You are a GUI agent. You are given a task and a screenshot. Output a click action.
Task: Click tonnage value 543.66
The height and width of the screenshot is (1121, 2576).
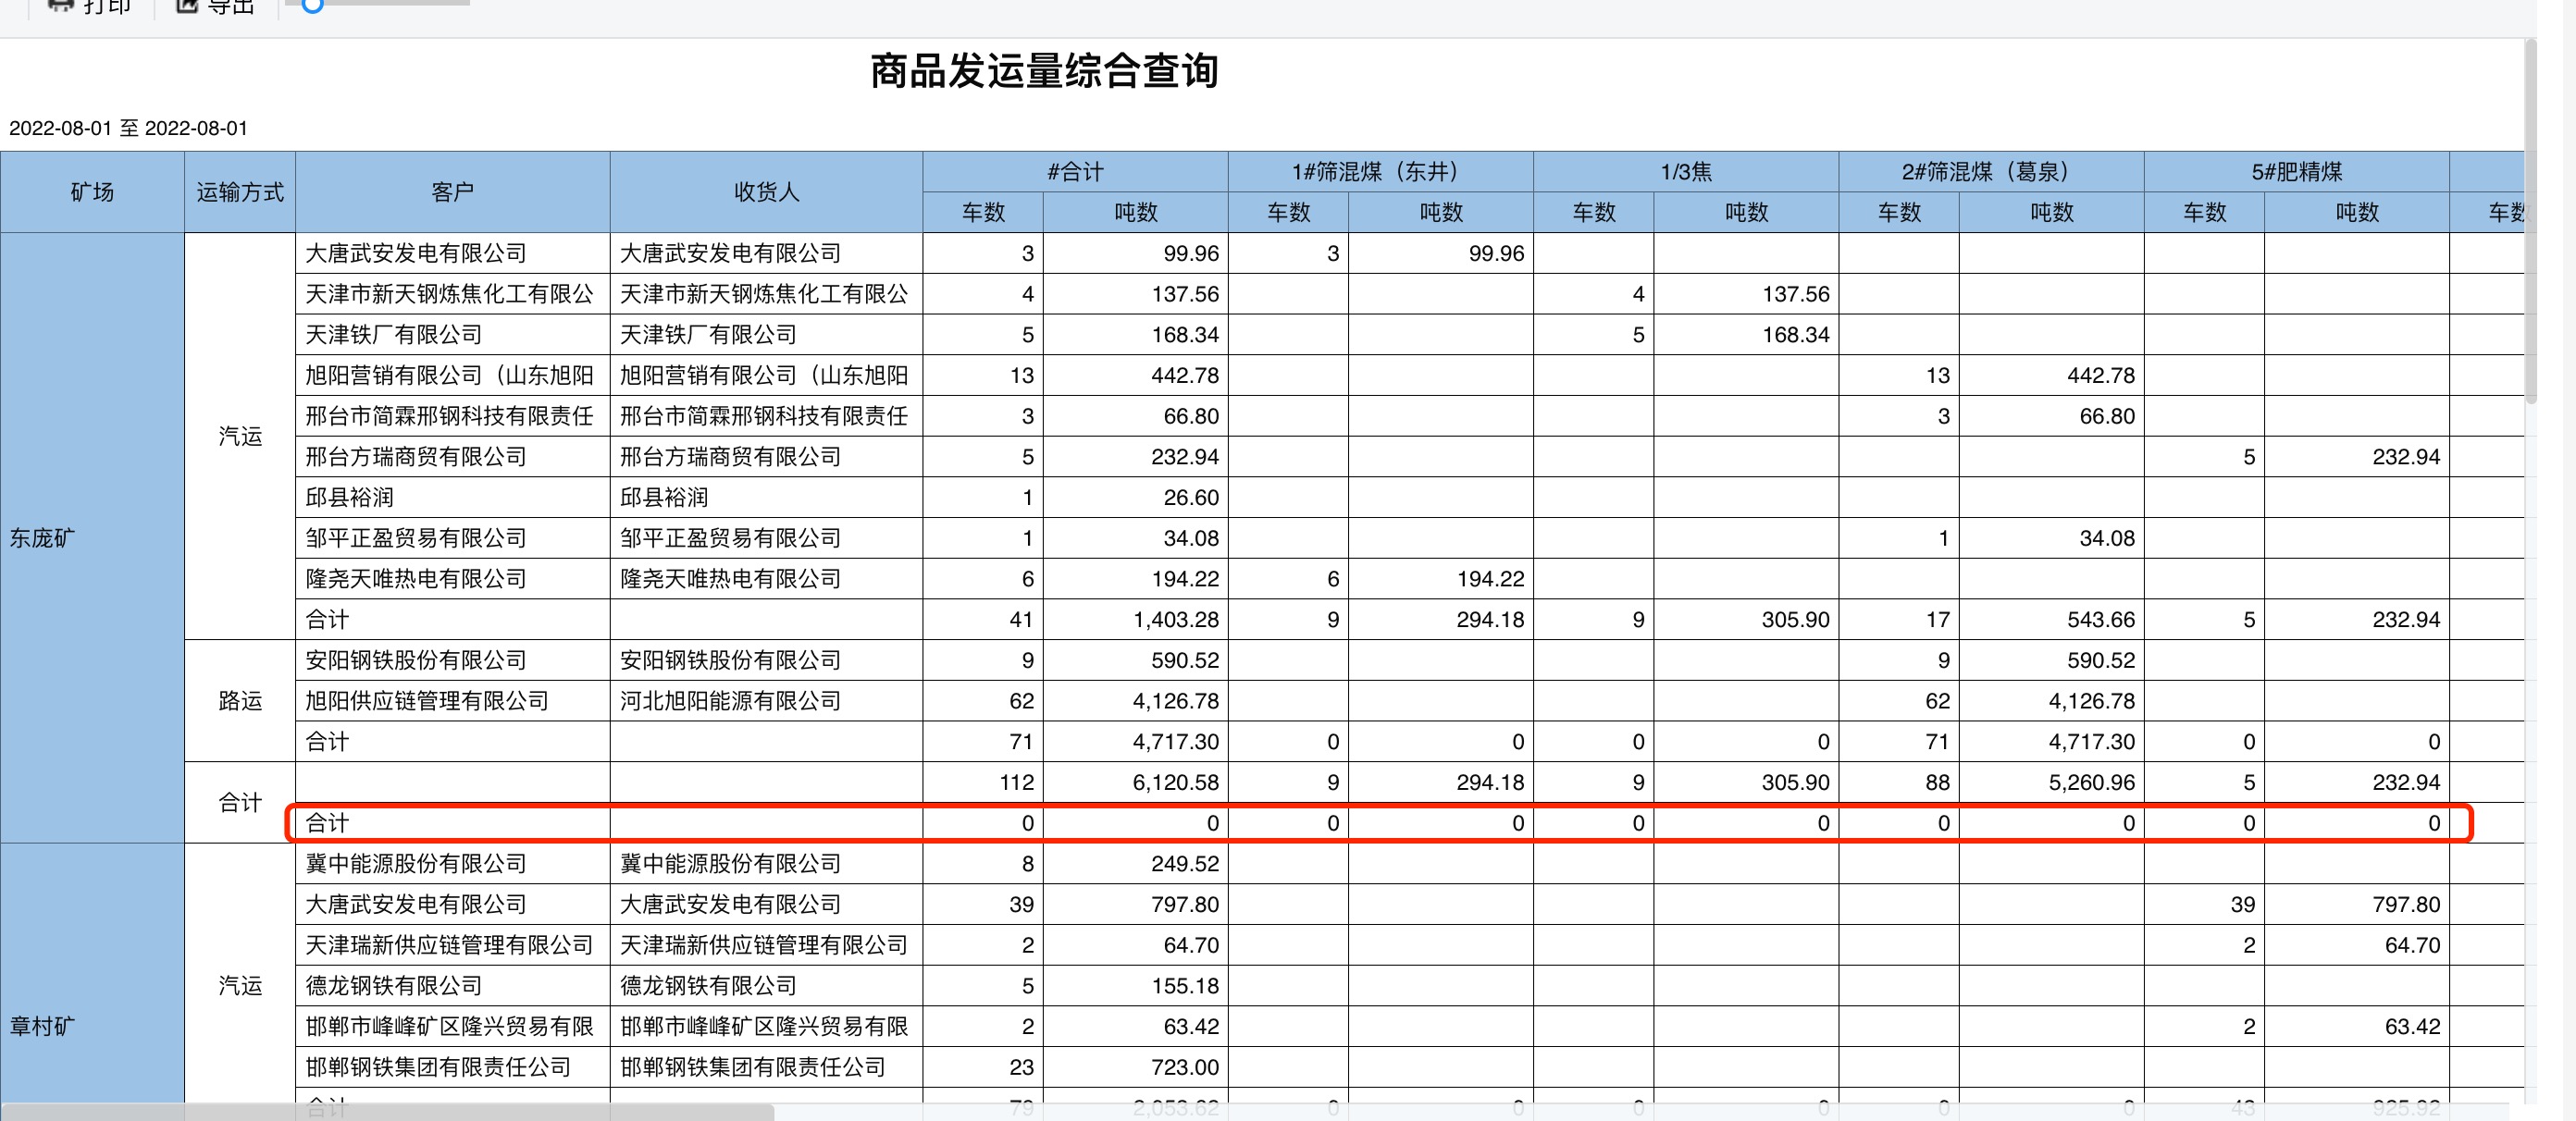[x=2101, y=620]
